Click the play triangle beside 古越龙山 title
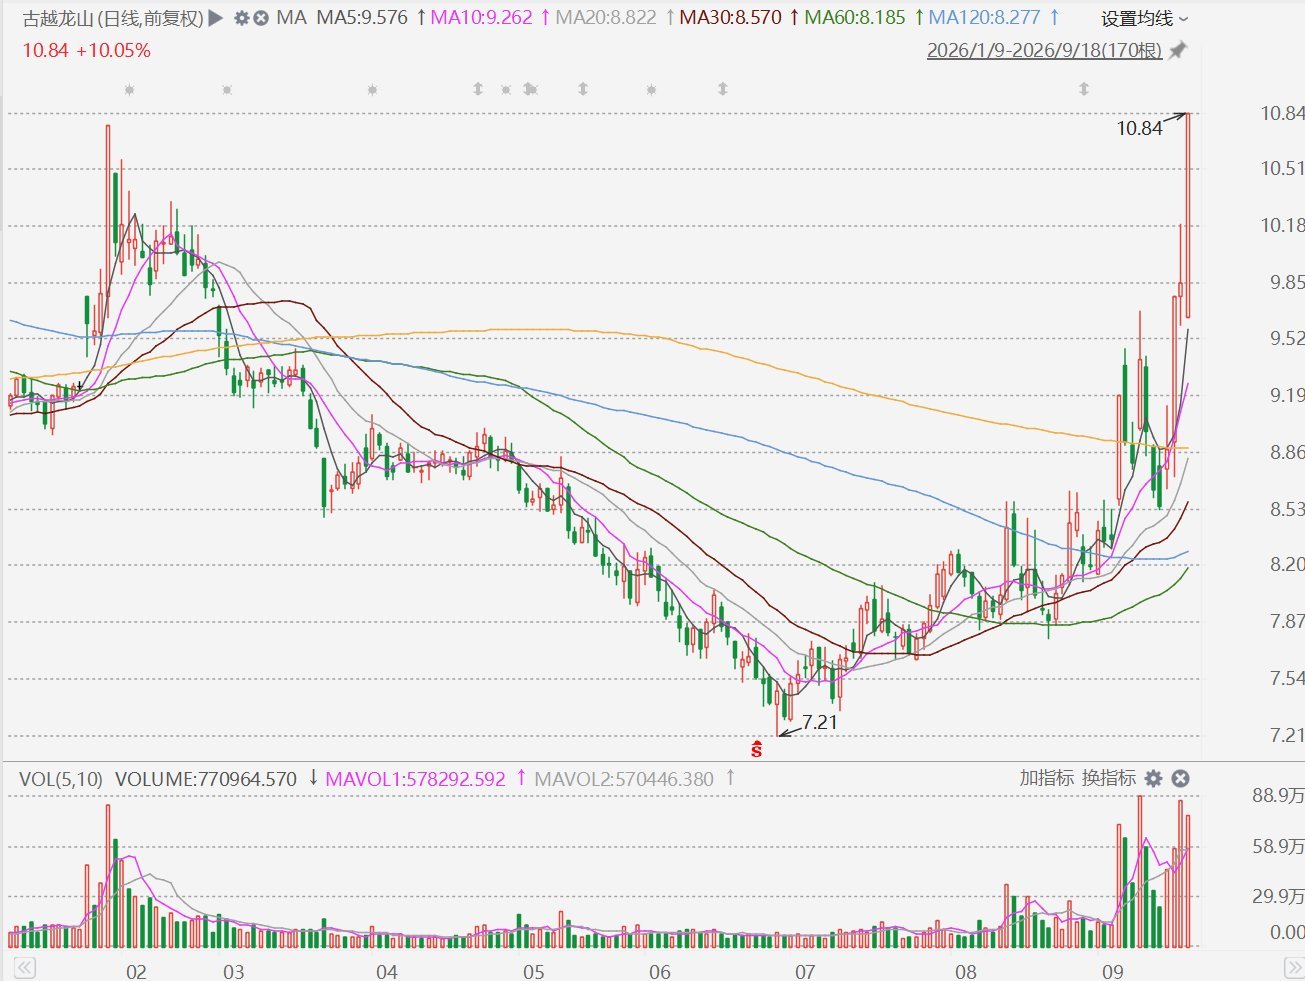 (216, 18)
